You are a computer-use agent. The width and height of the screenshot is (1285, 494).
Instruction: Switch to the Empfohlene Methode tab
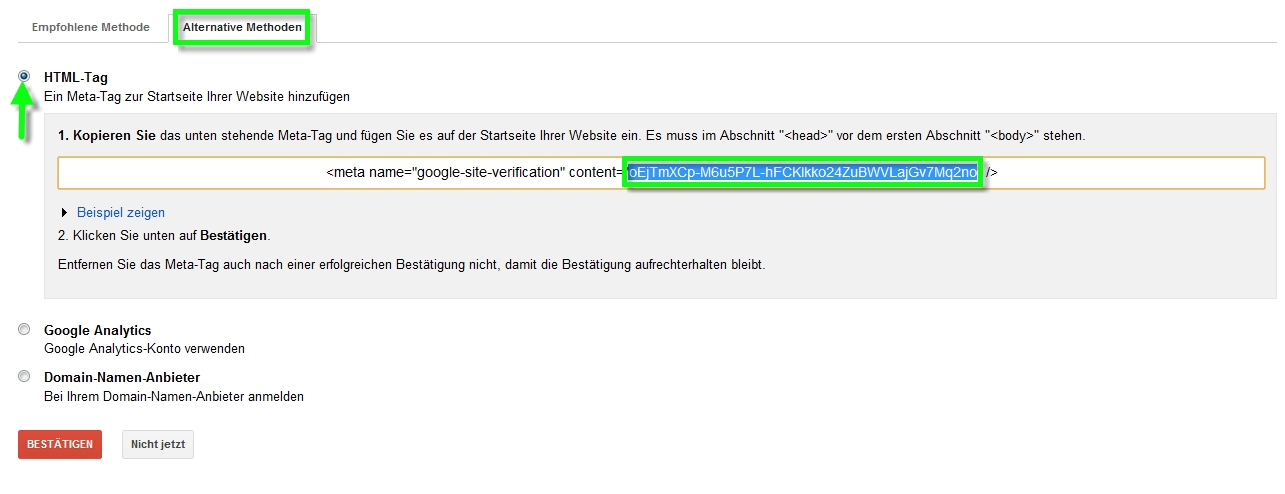coord(91,27)
